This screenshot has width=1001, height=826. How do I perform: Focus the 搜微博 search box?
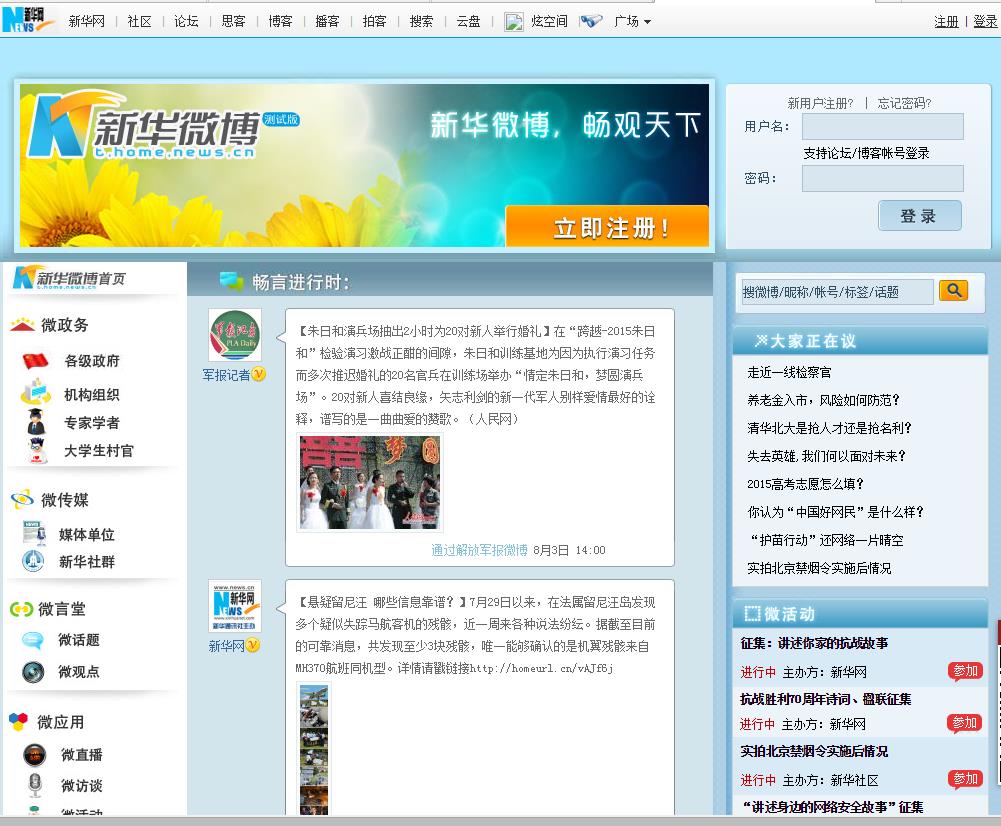click(x=837, y=292)
